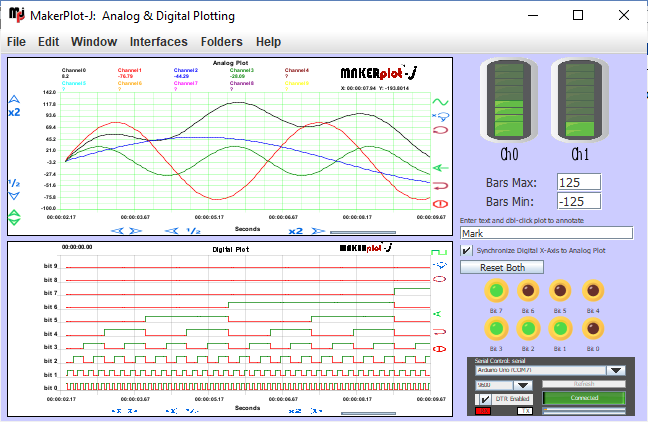This screenshot has height=422, width=648.
Task: Click the Ch0 bar meter
Action: point(509,100)
